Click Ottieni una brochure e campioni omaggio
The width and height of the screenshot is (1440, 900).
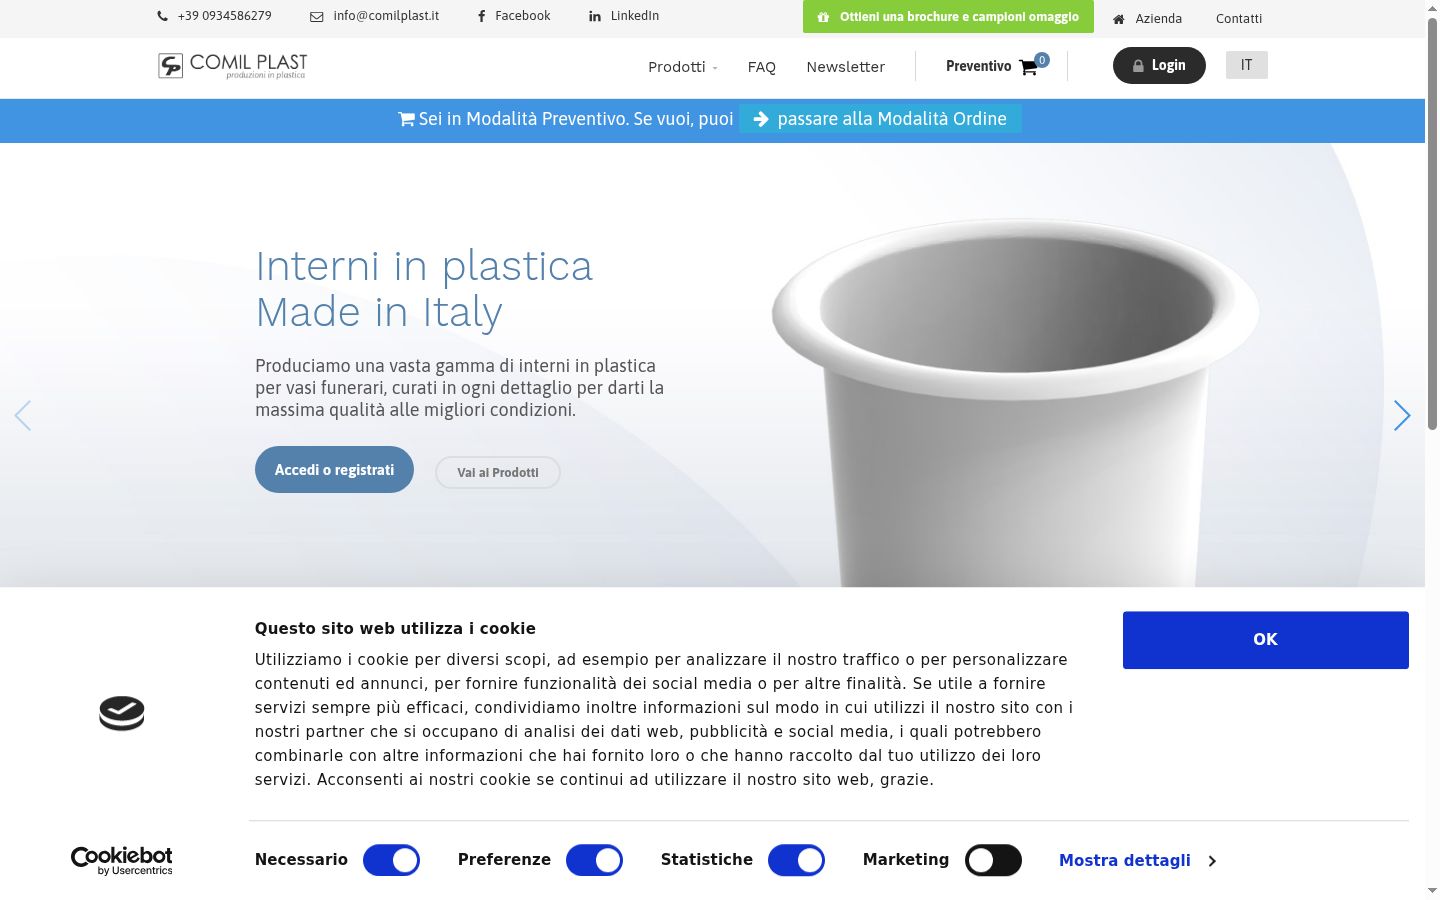(x=948, y=17)
